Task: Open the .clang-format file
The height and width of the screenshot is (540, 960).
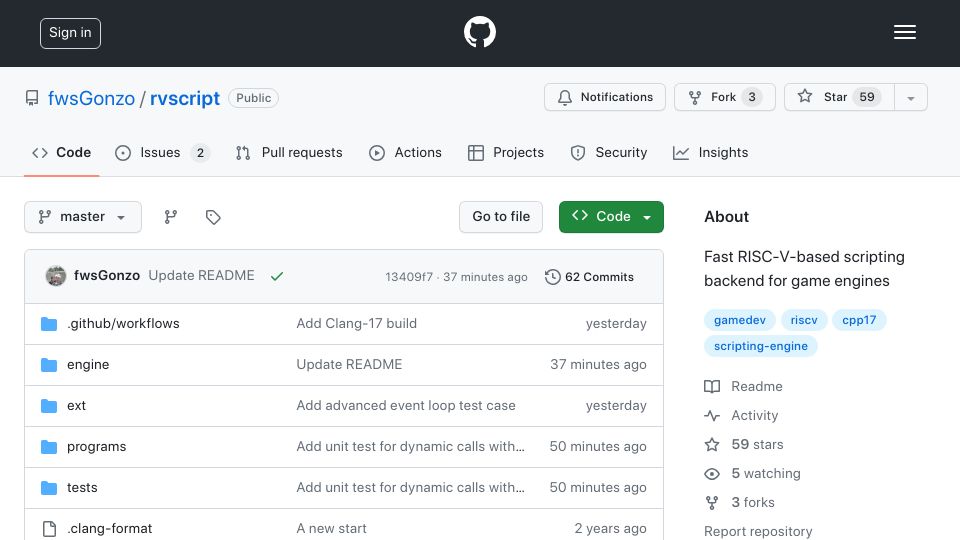Action: click(110, 528)
